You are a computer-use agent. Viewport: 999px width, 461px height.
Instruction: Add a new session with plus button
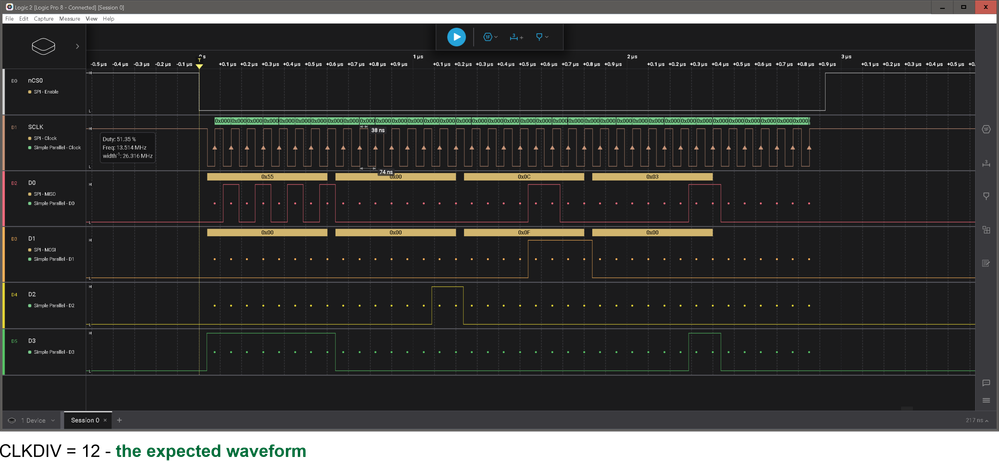point(119,421)
